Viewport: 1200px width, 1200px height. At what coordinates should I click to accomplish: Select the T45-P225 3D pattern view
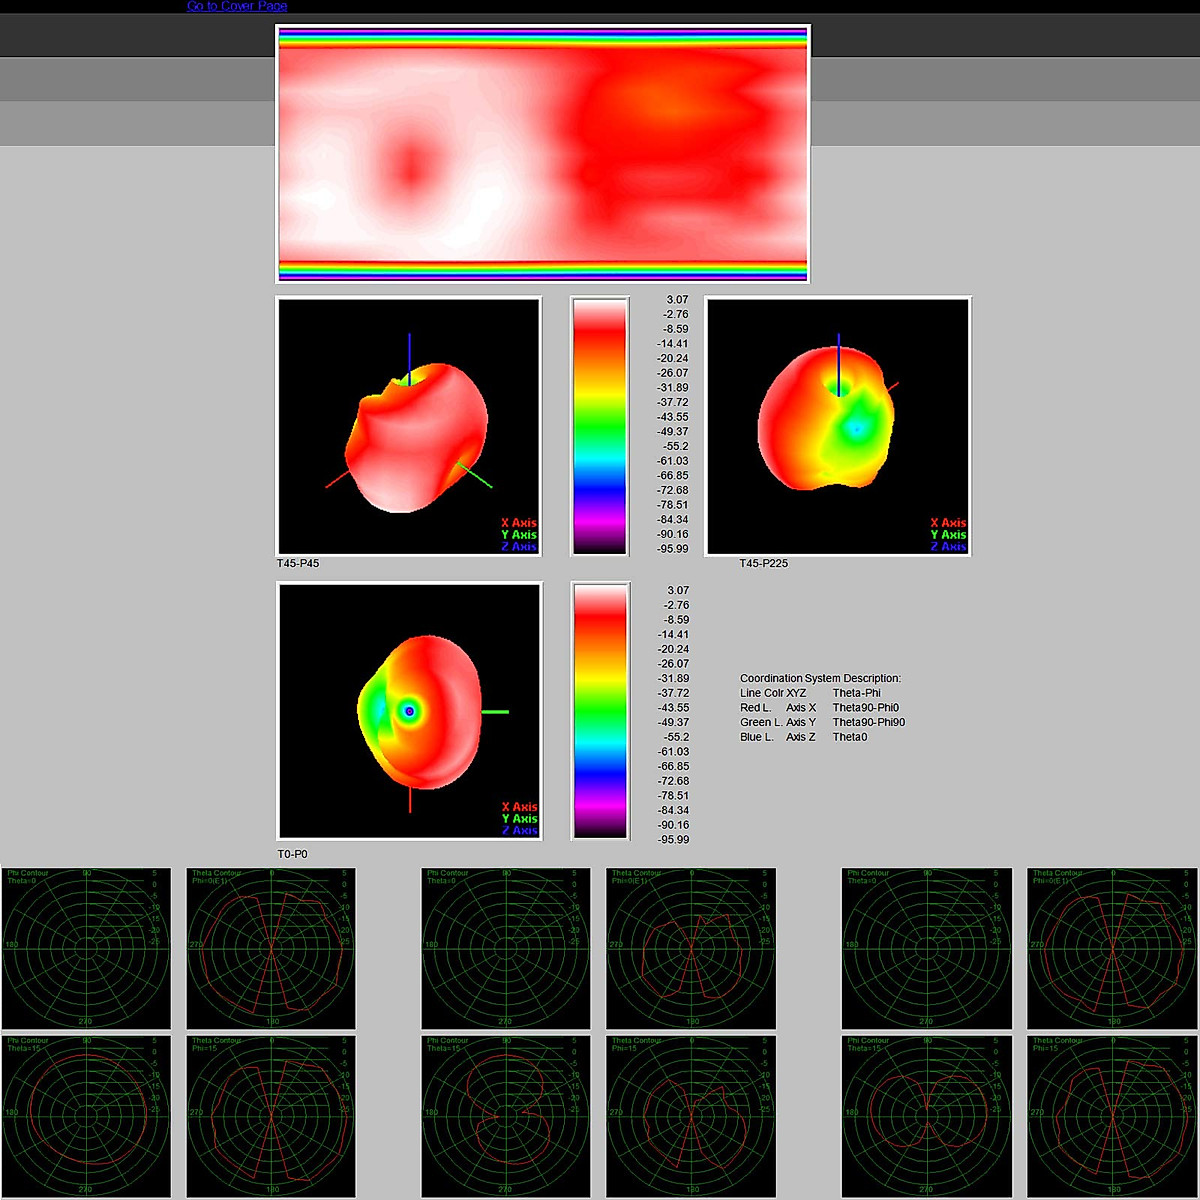[838, 426]
